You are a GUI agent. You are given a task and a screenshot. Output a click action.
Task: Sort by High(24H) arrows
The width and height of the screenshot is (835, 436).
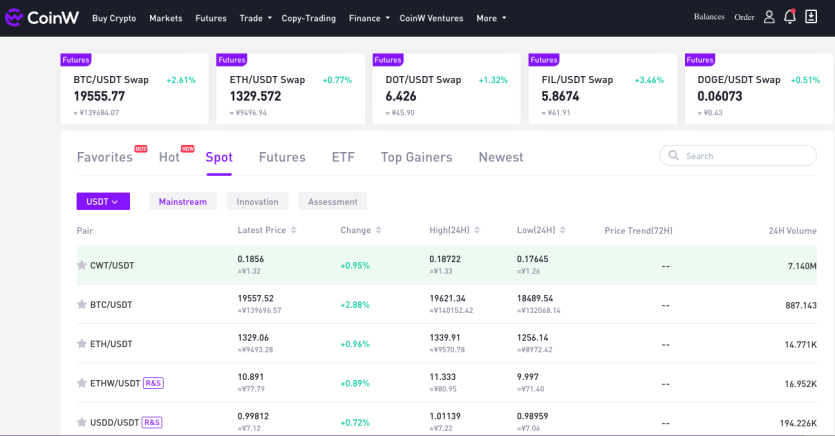pyautogui.click(x=477, y=230)
